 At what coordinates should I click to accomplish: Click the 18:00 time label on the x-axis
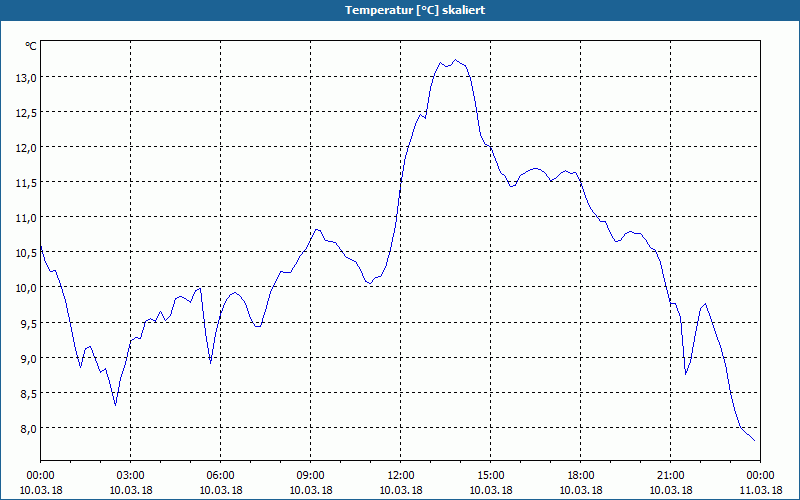pyautogui.click(x=581, y=476)
